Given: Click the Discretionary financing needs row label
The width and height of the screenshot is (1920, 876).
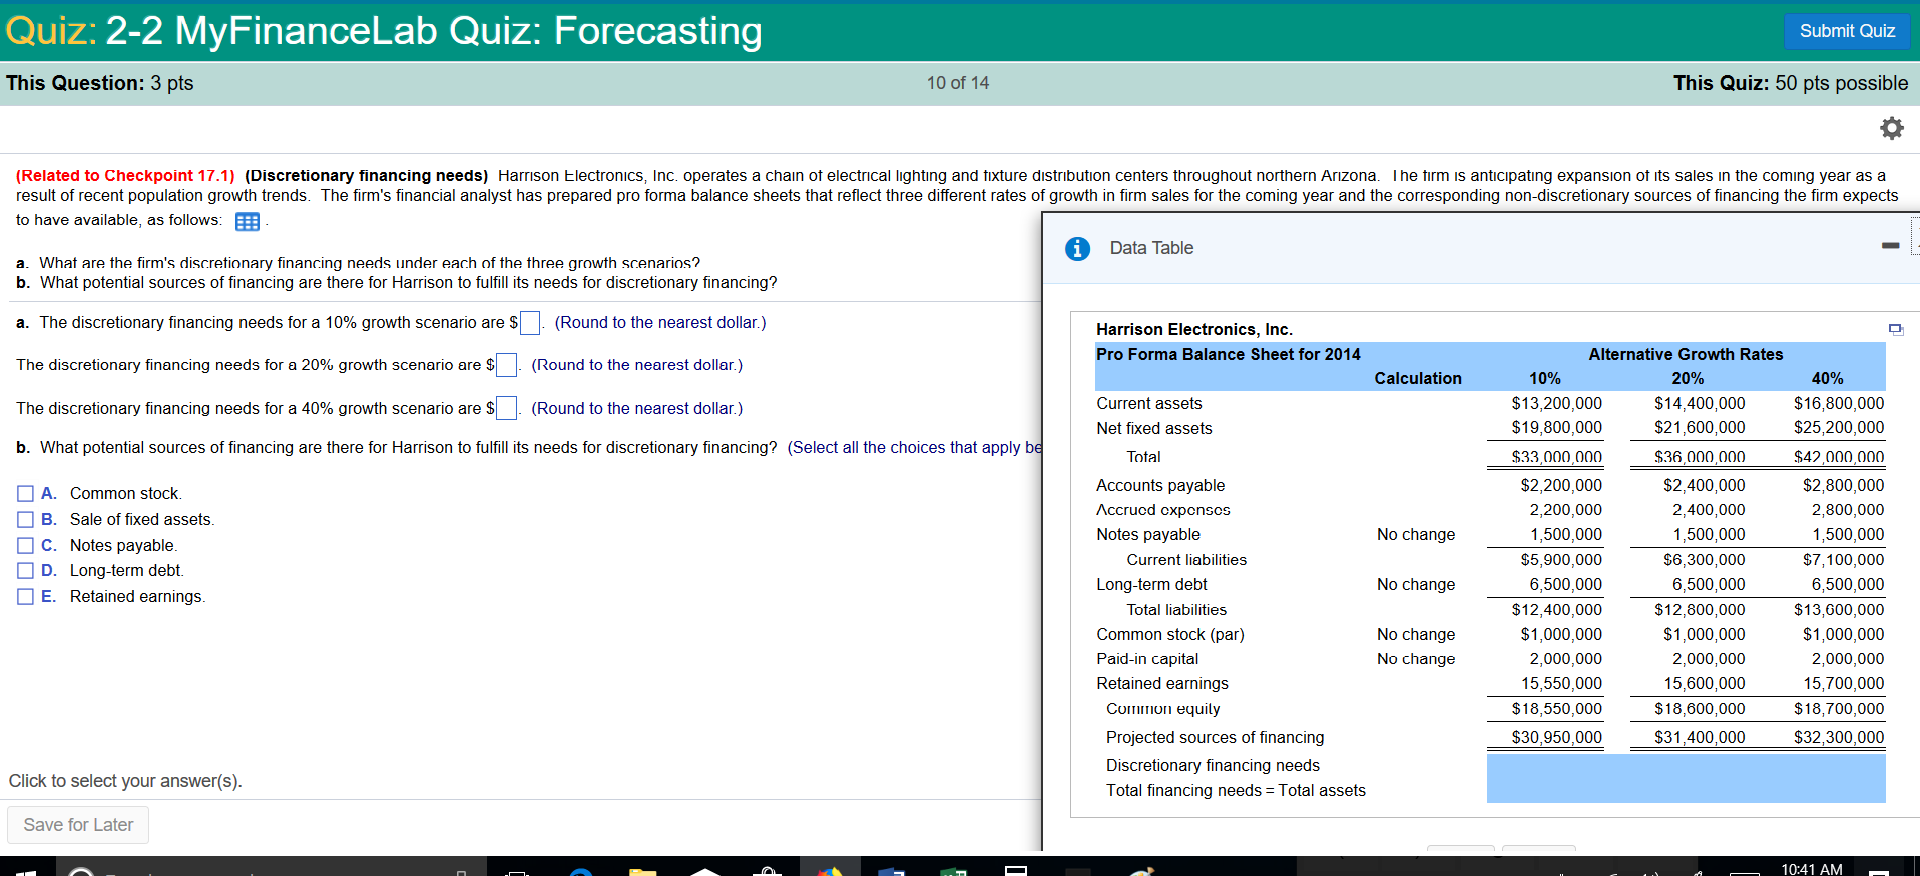Looking at the screenshot, I should 1213,766.
